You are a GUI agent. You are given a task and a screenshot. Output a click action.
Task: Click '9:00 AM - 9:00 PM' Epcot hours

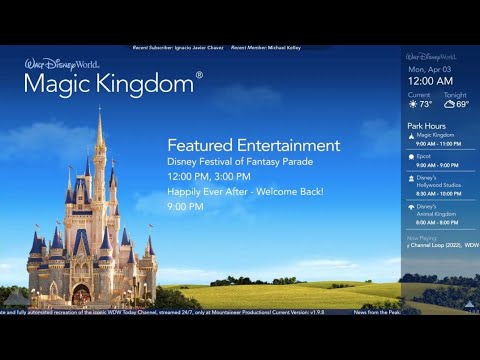(x=437, y=165)
